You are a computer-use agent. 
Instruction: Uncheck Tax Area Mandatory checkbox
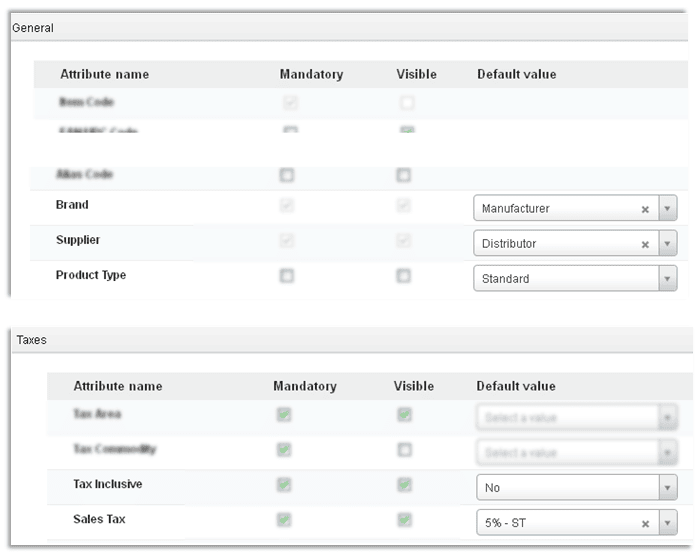coord(284,415)
